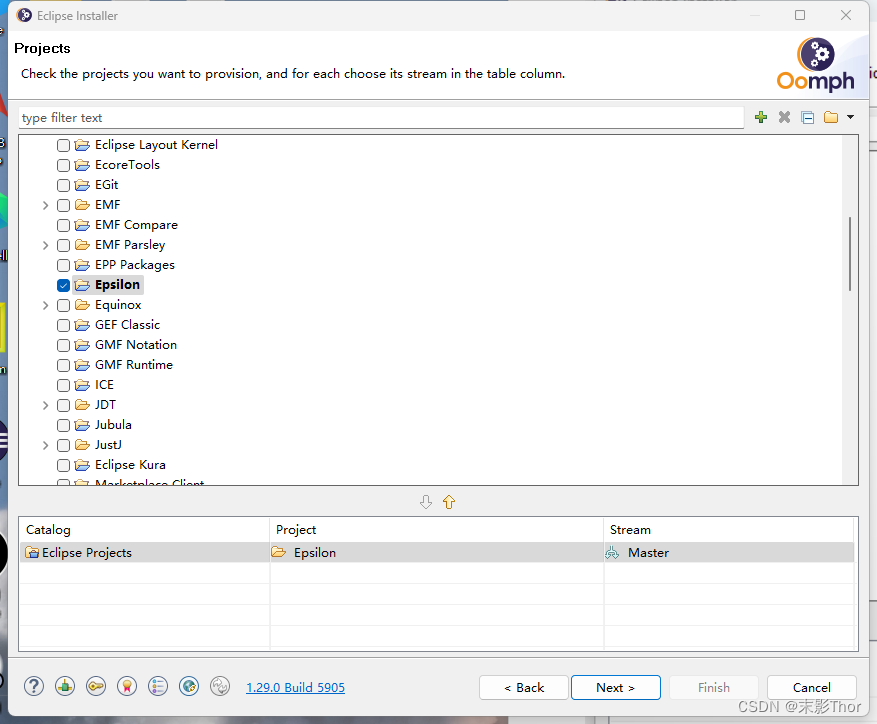
Task: Check the Eclipse Layout Kernel checkbox
Action: pos(63,145)
